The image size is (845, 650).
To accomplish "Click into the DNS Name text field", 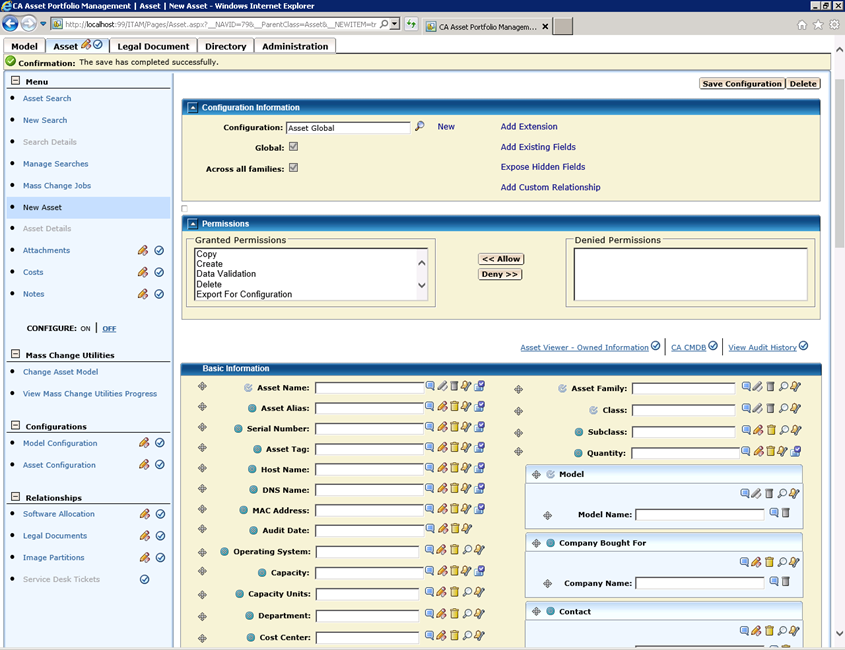I will (x=367, y=490).
